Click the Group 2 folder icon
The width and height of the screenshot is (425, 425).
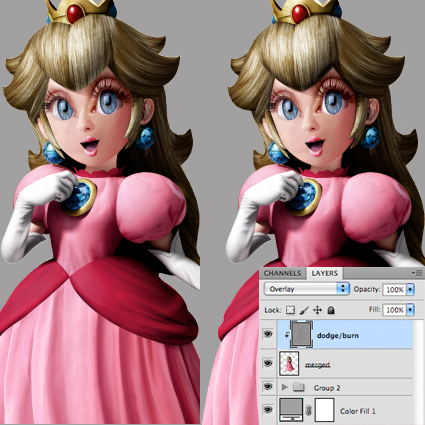click(x=299, y=387)
